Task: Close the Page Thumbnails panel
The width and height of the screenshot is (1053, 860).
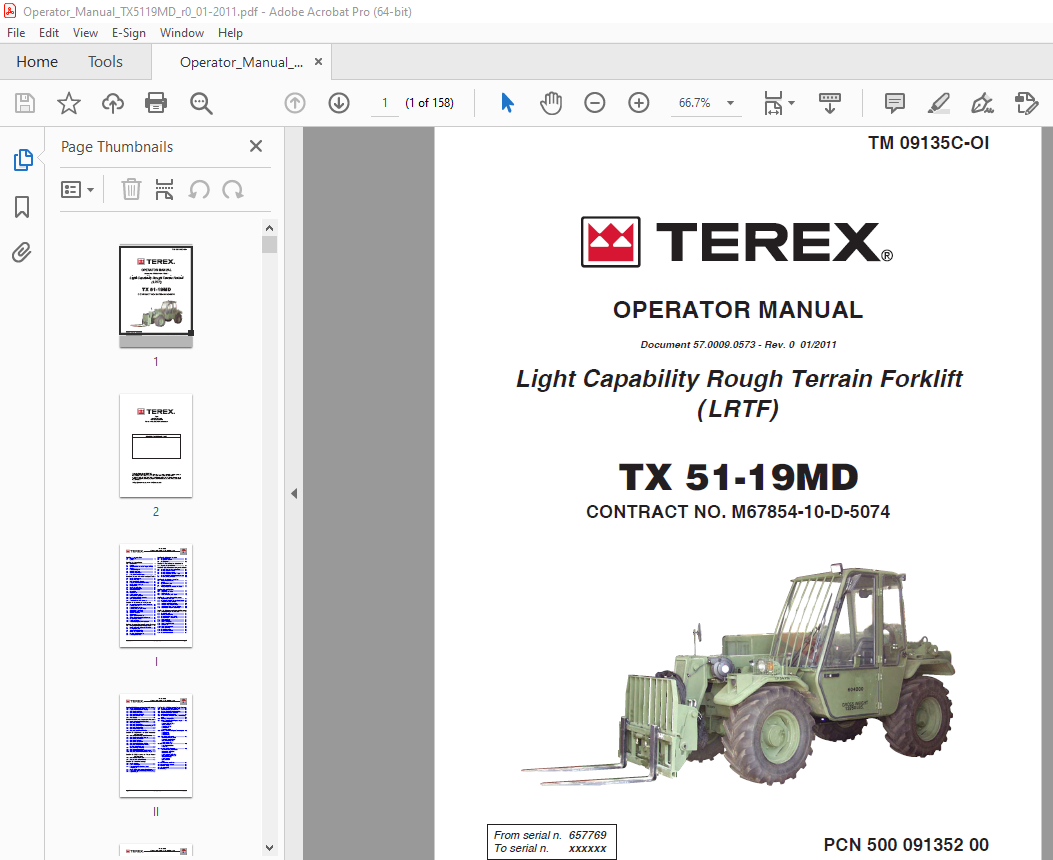Action: [x=256, y=146]
